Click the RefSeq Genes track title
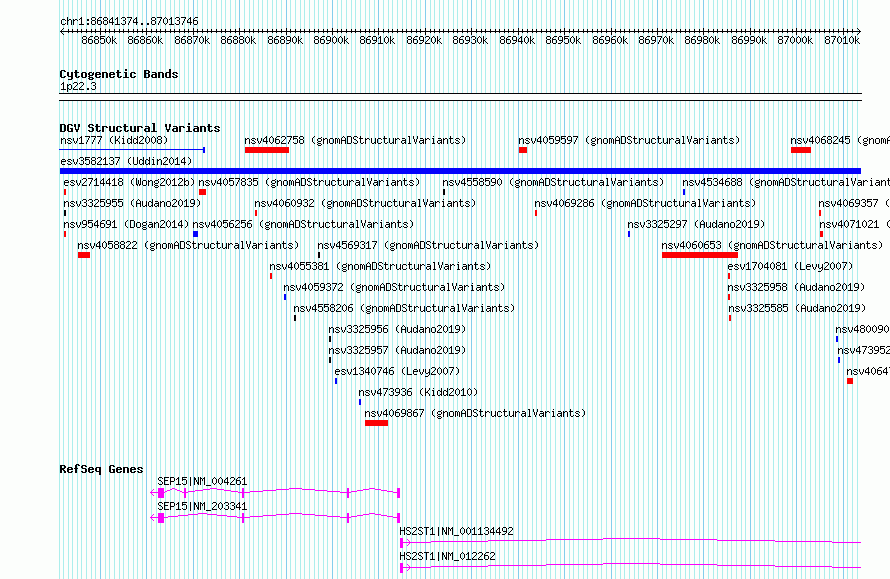This screenshot has height=579, width=890. click(101, 469)
